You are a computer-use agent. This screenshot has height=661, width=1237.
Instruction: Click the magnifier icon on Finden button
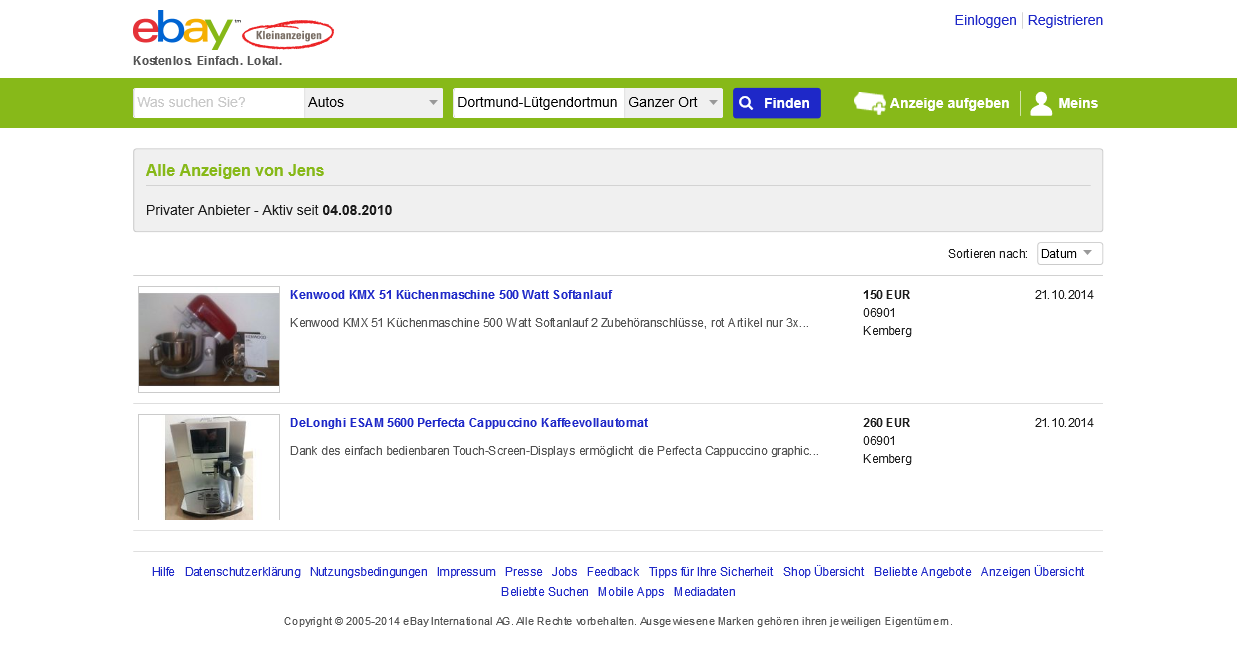click(x=746, y=103)
